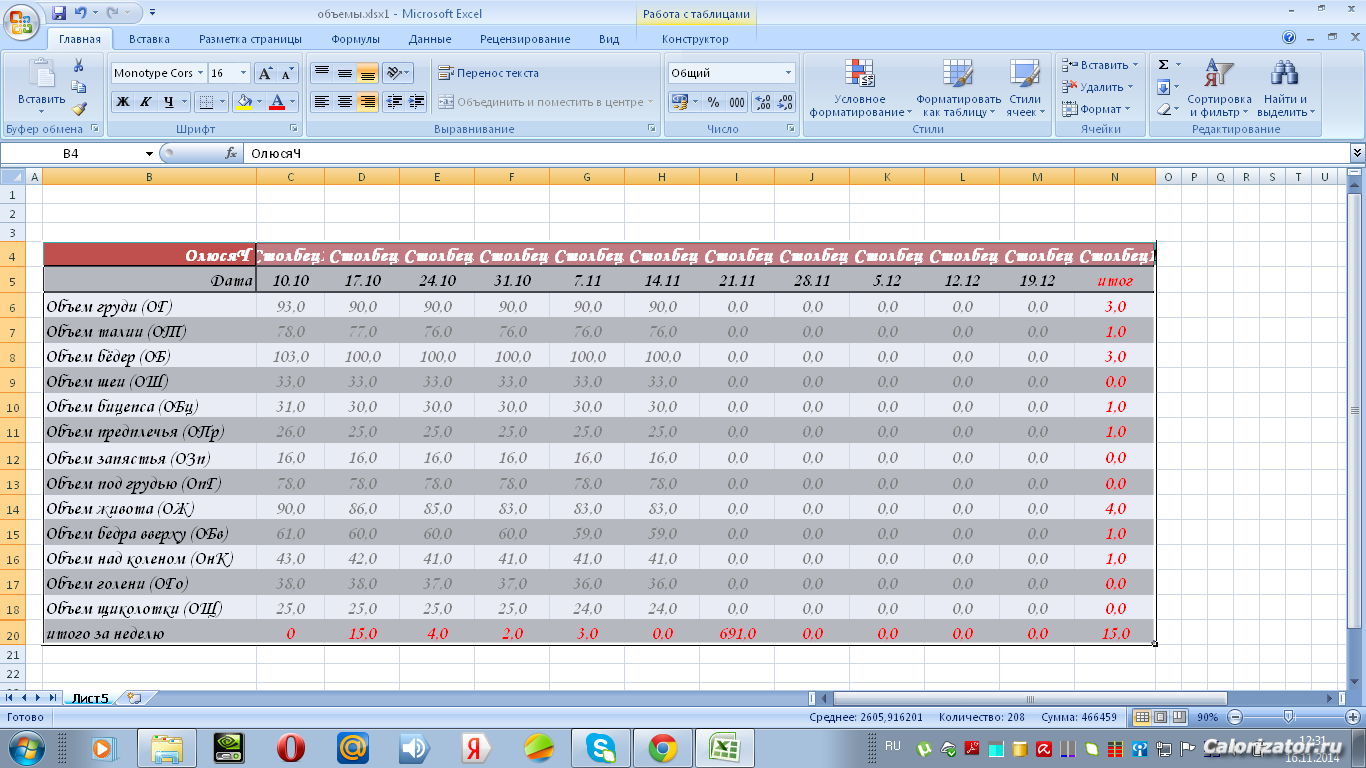Screen dimensions: 1366x768
Task: Click the insert function fx icon
Action: (231, 153)
